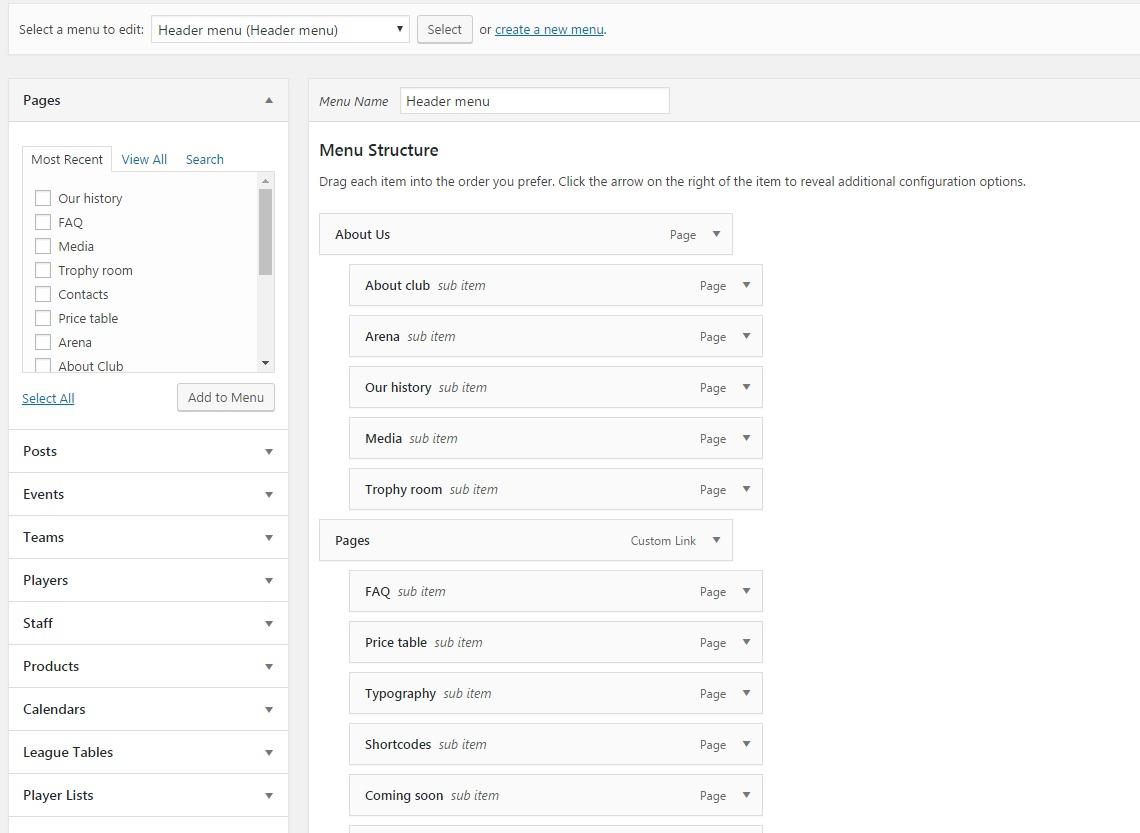The height and width of the screenshot is (833, 1140).
Task: Check the Our history page checkbox
Action: (x=43, y=198)
